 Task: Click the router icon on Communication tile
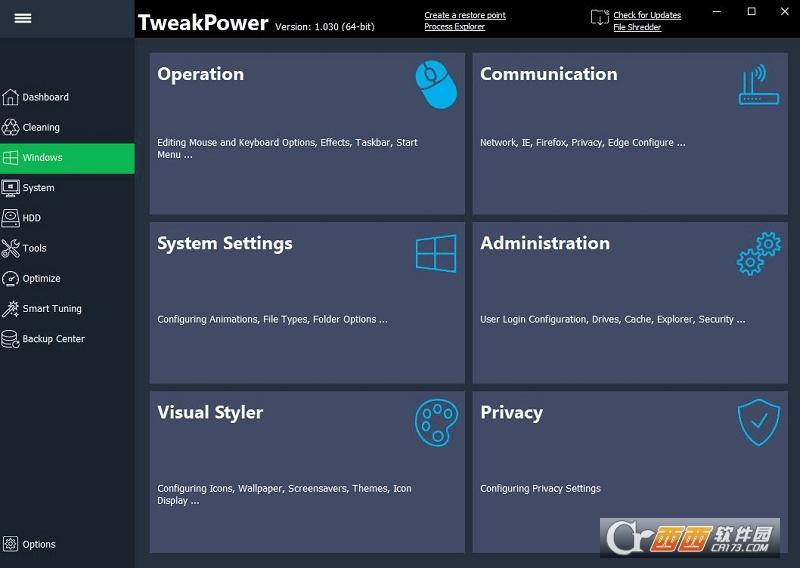tap(758, 85)
